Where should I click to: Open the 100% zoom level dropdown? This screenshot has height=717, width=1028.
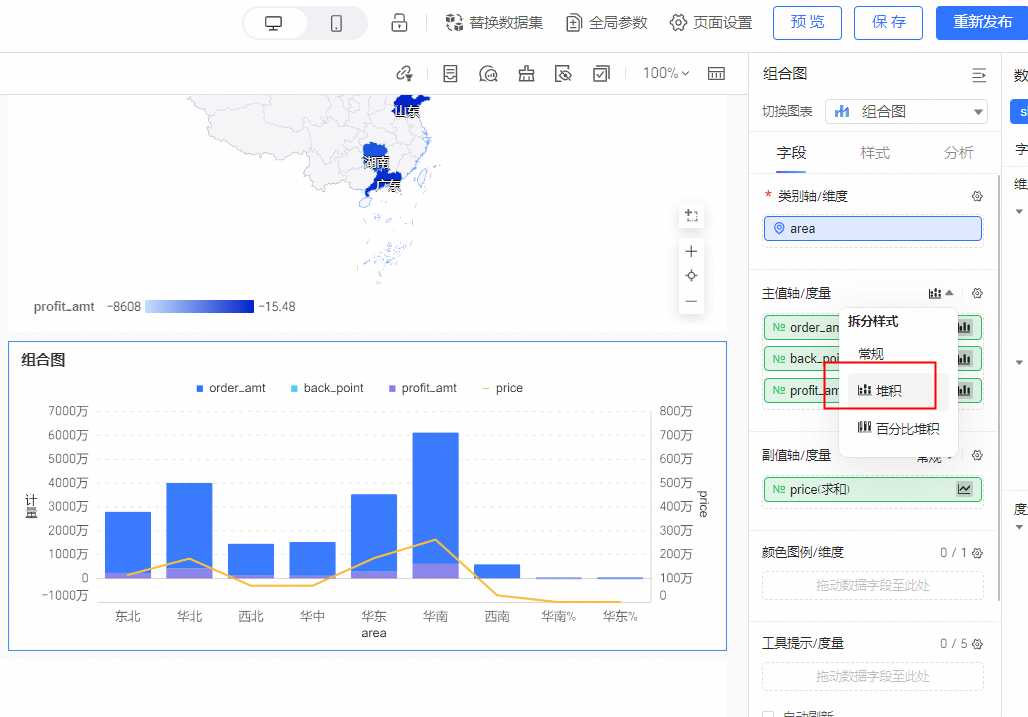click(x=665, y=73)
